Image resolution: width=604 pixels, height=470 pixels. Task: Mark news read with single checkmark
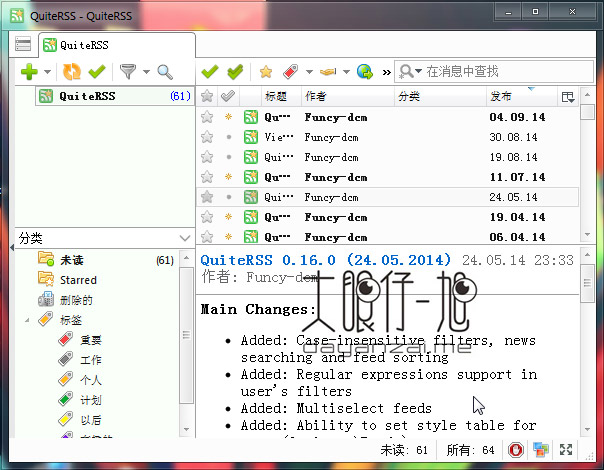coord(210,72)
